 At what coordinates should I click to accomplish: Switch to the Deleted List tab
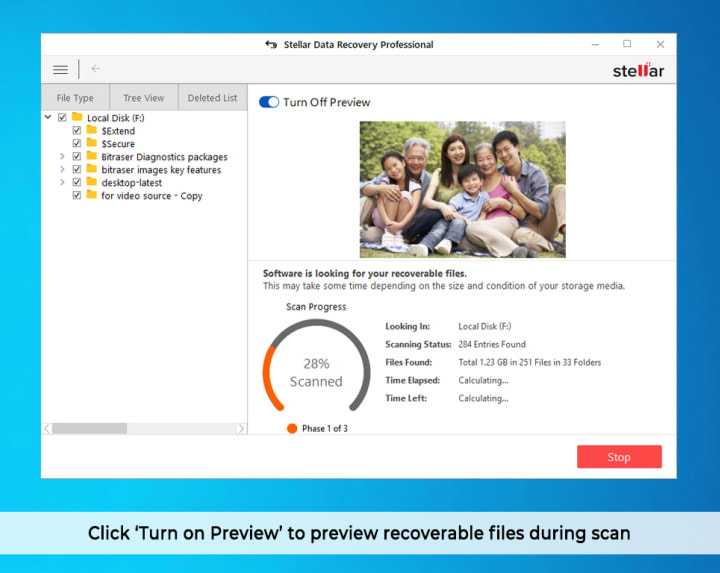coord(212,98)
